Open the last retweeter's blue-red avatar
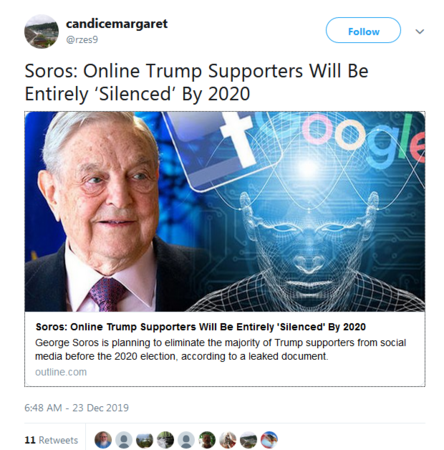 click(269, 440)
